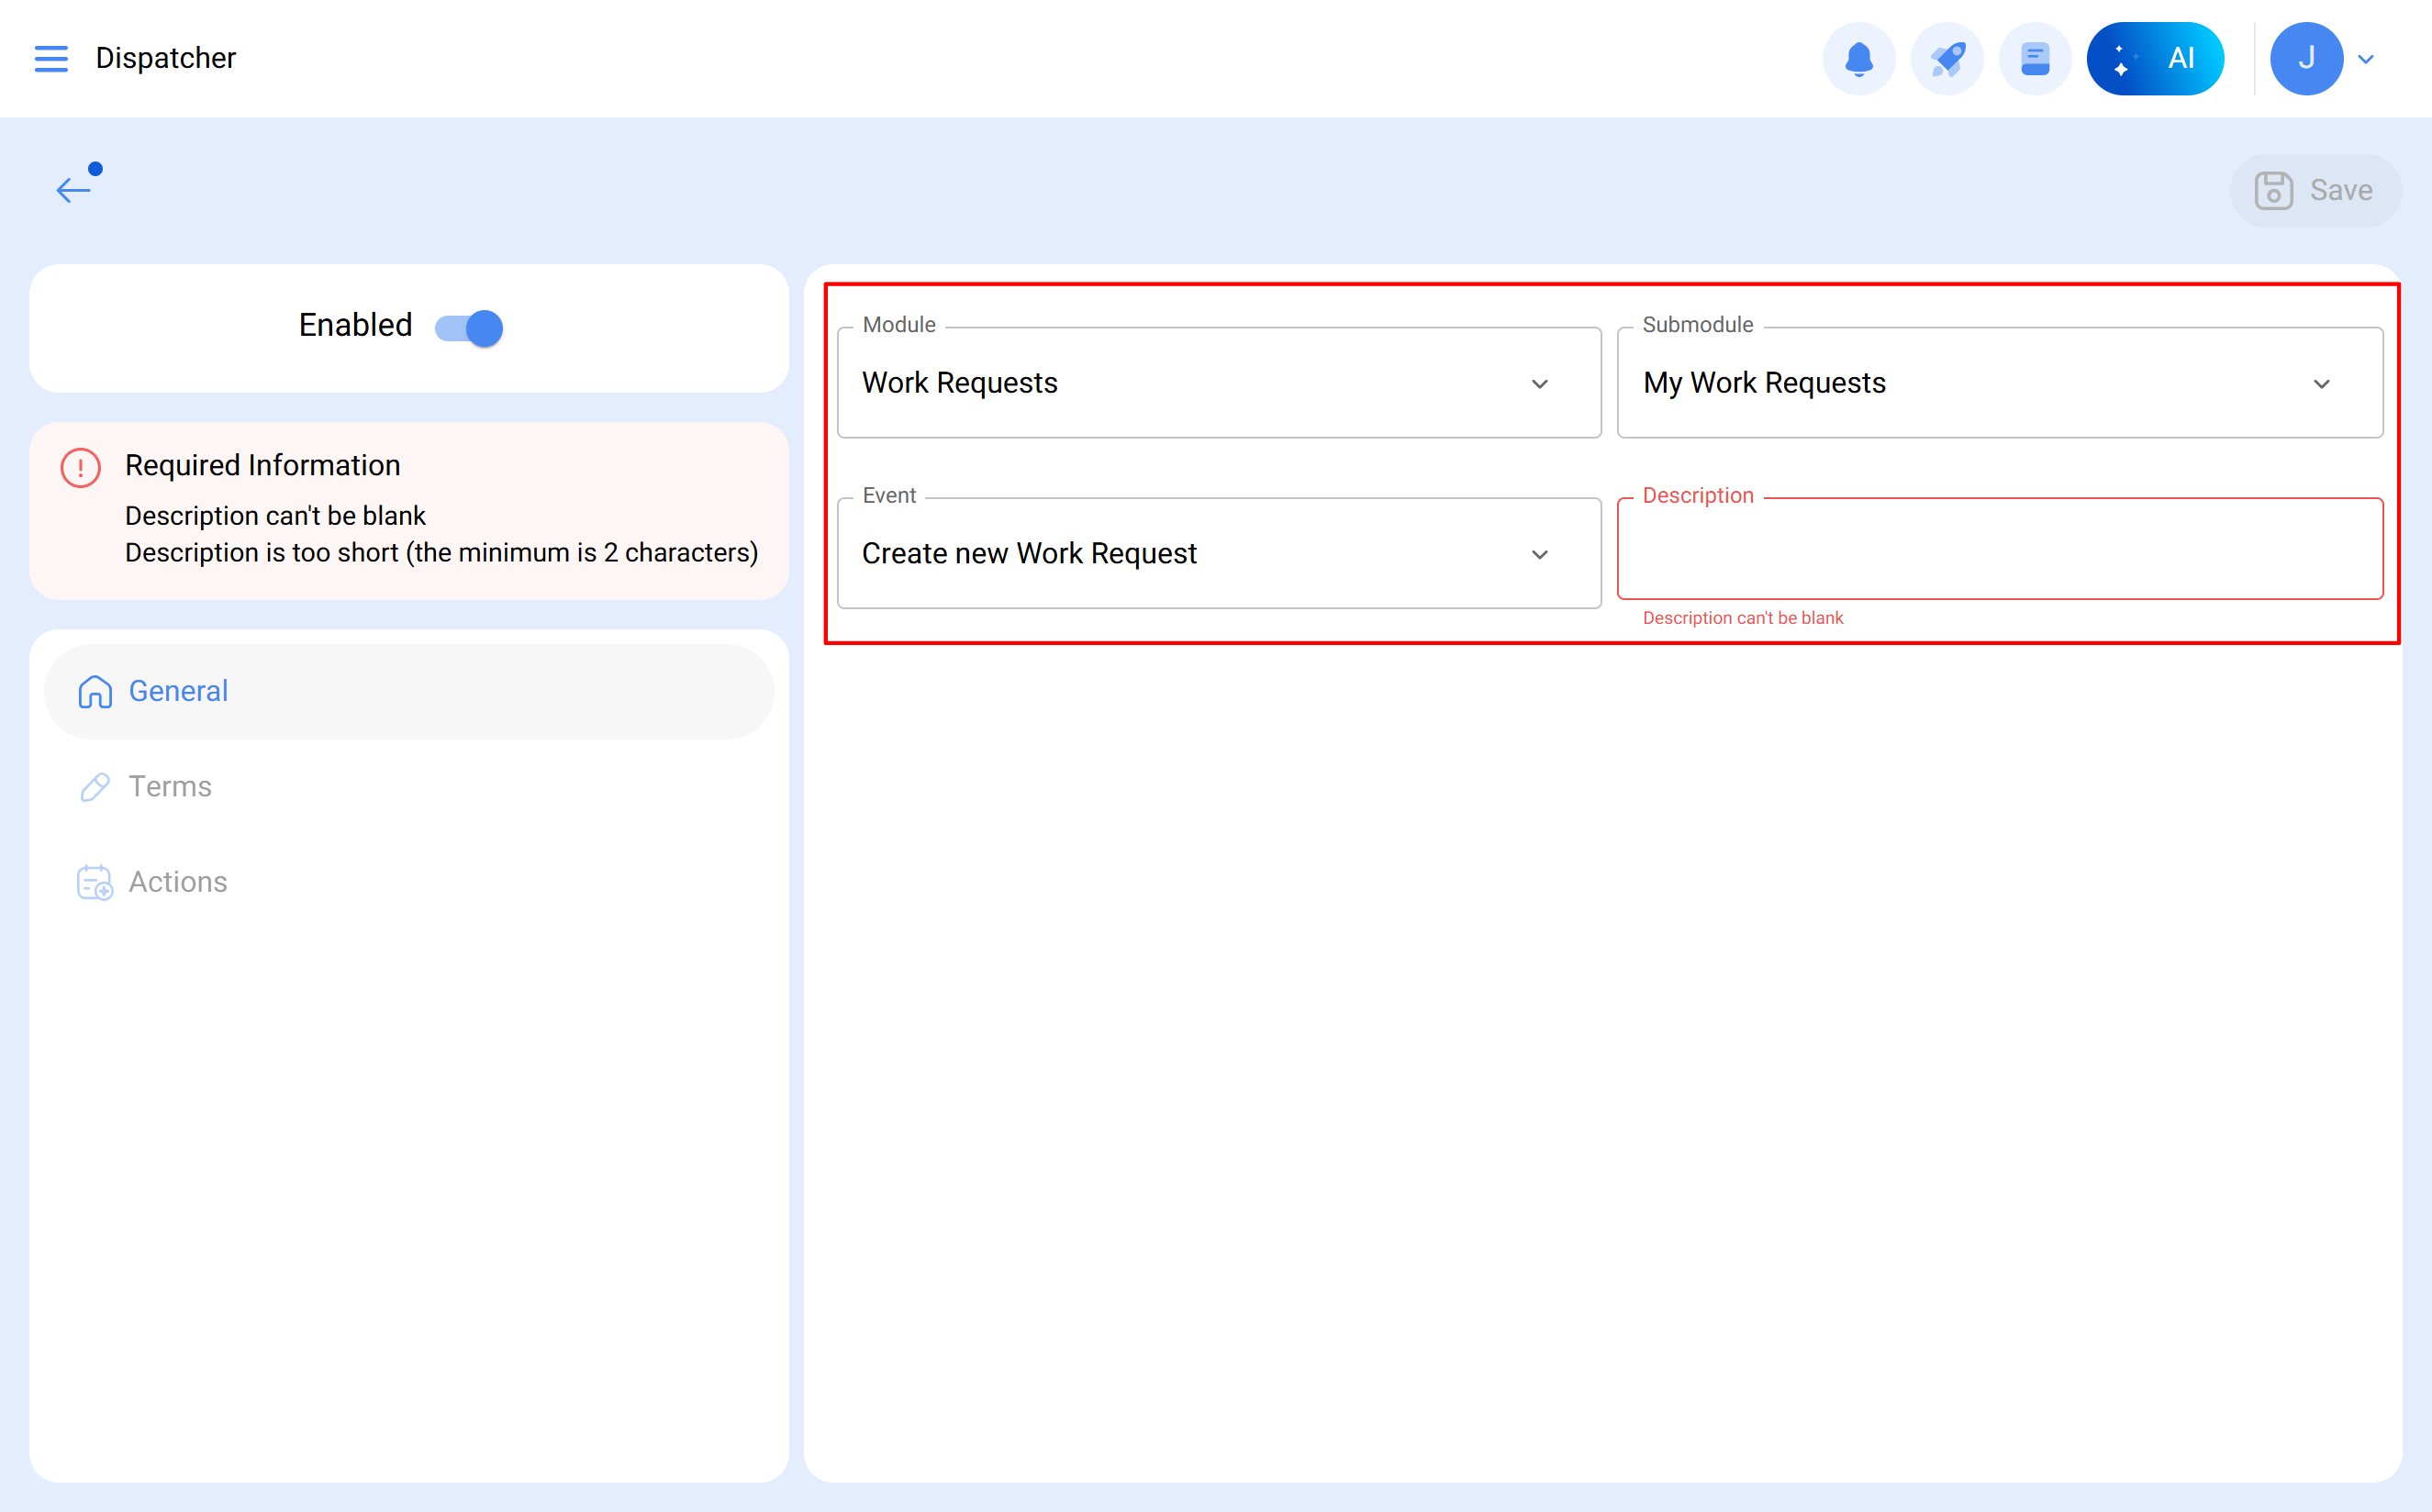
Task: Expand the Module dropdown
Action: tap(1218, 383)
